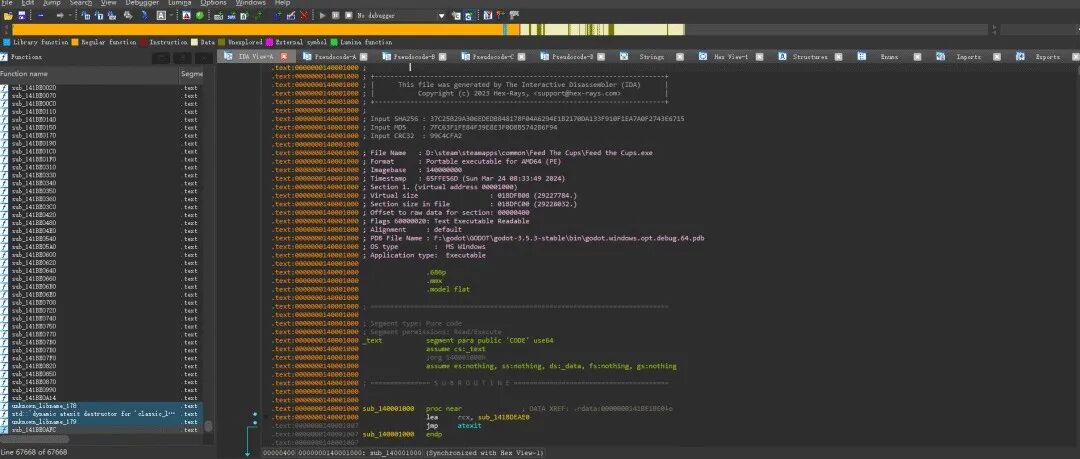Screen dimensions: 1080x459
Task: Switch to the Structures tab
Action: (810, 57)
